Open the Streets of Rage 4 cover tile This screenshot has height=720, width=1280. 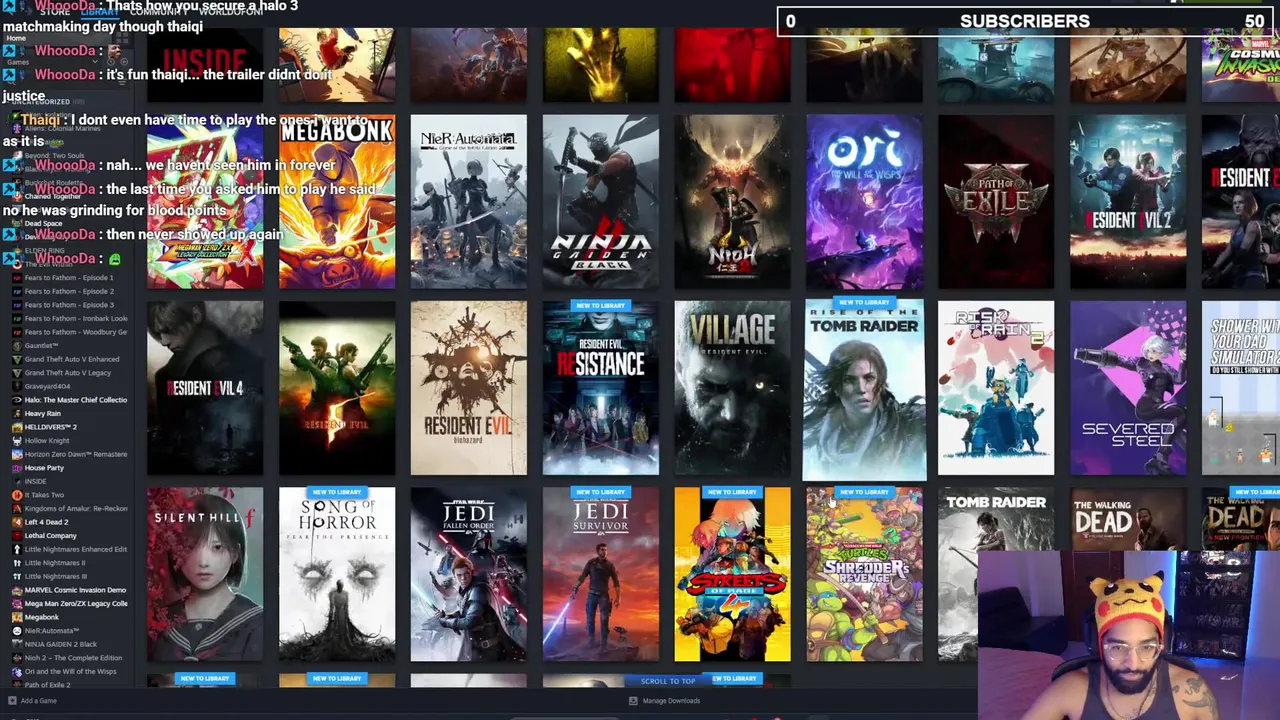(732, 574)
